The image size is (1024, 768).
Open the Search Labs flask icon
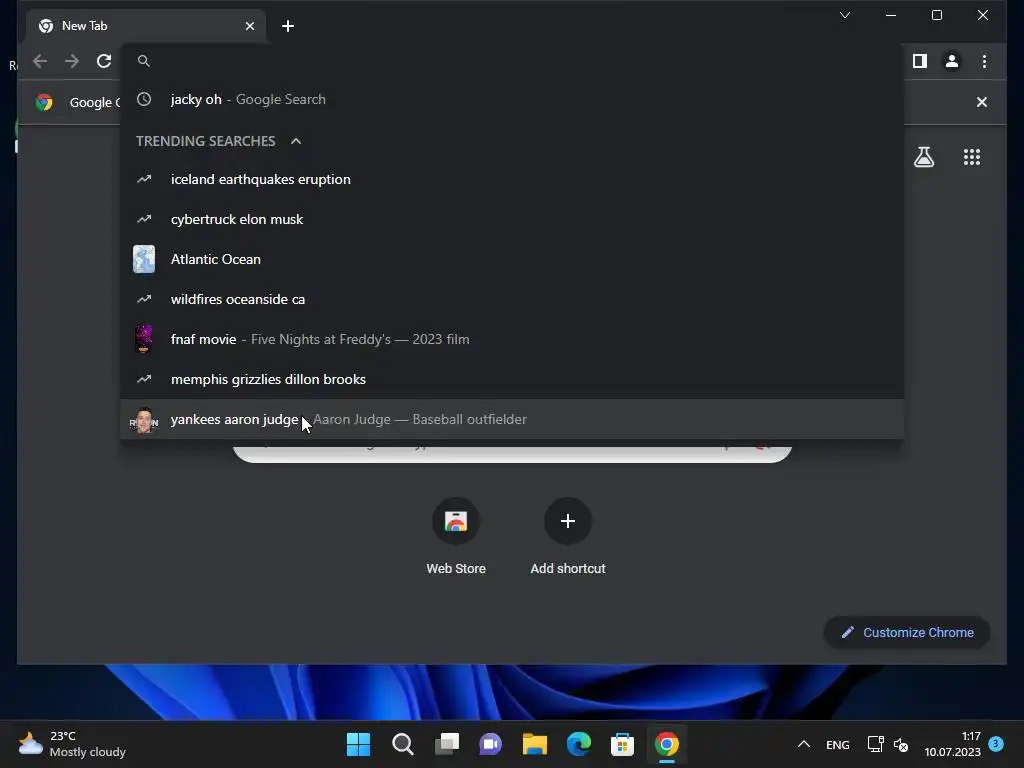click(x=923, y=157)
